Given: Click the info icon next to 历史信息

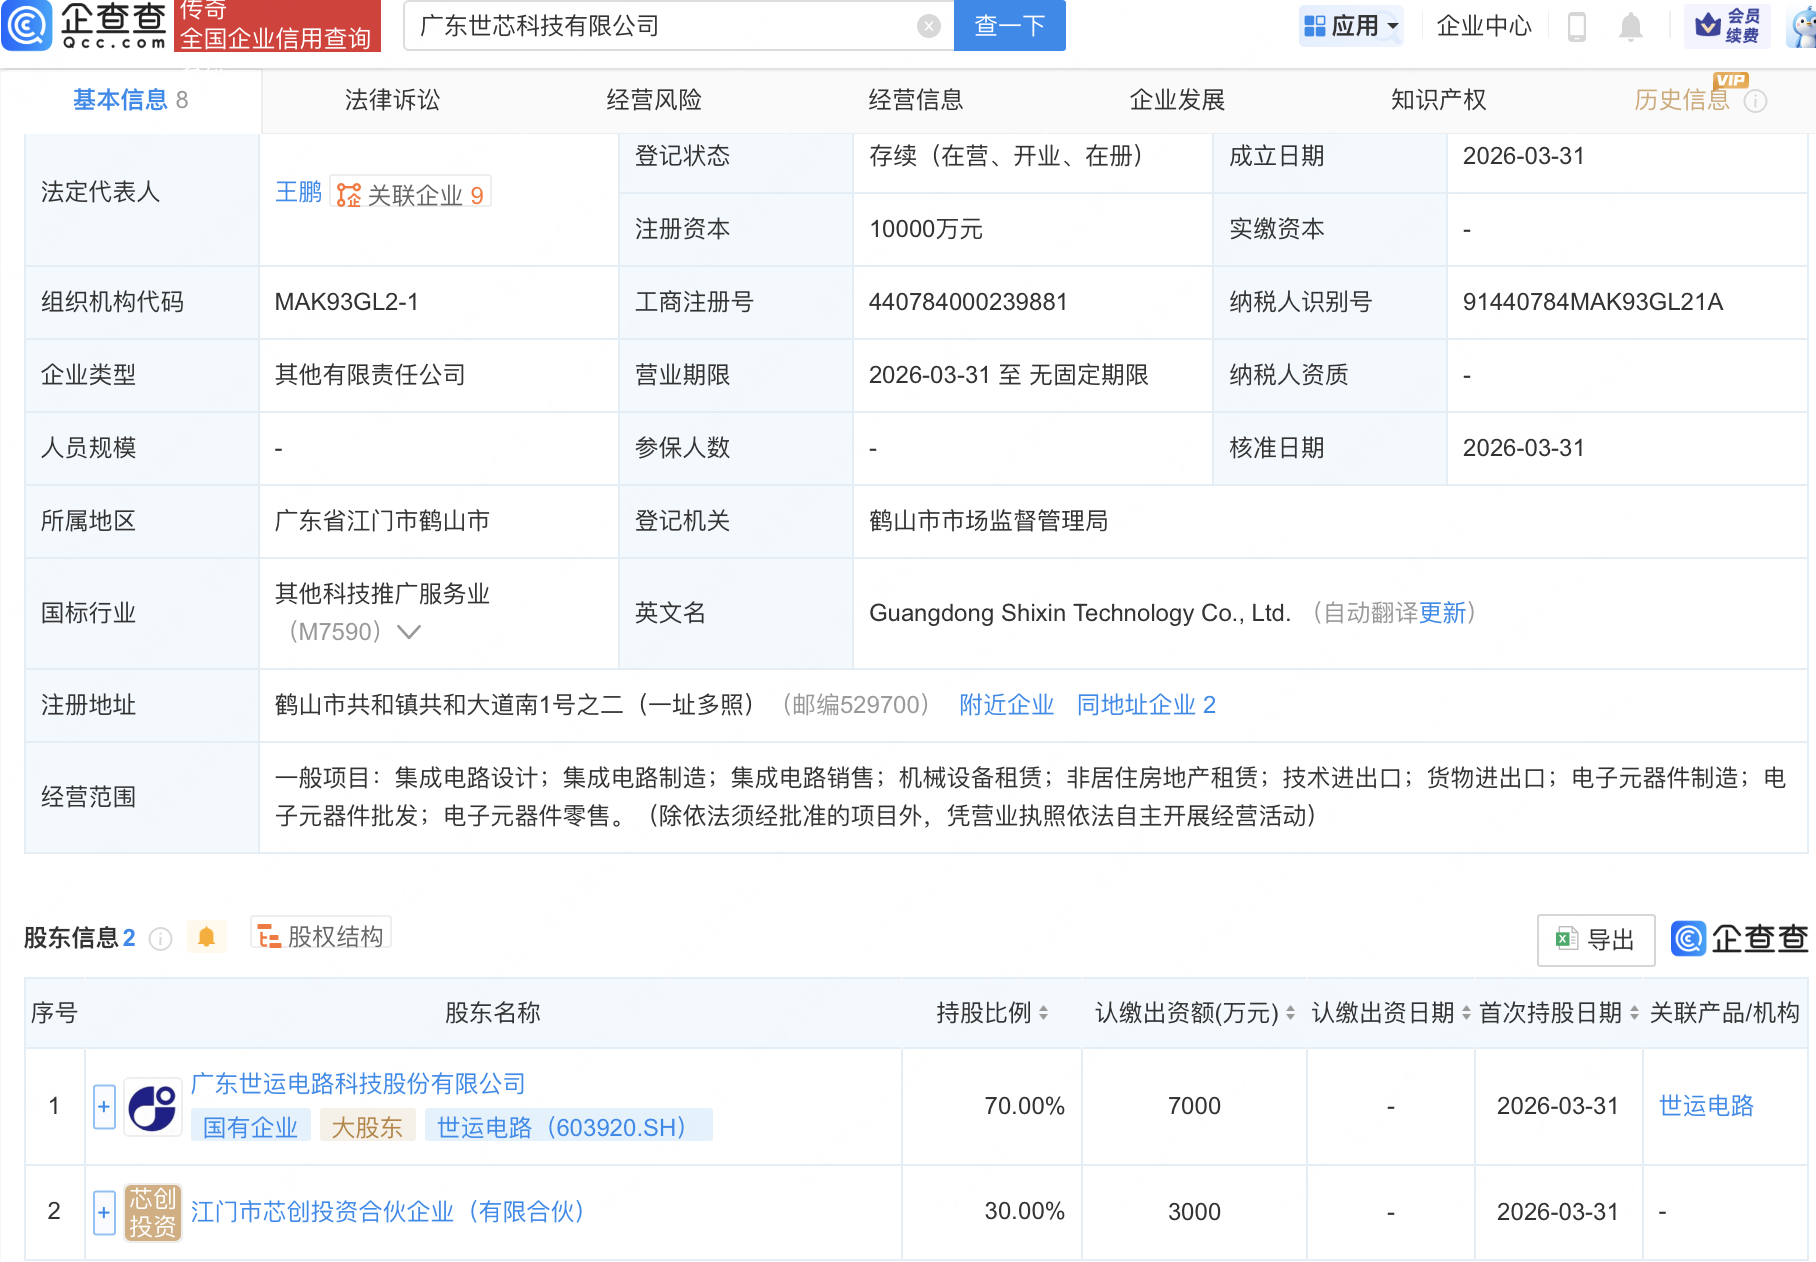Looking at the screenshot, I should click(x=1755, y=100).
